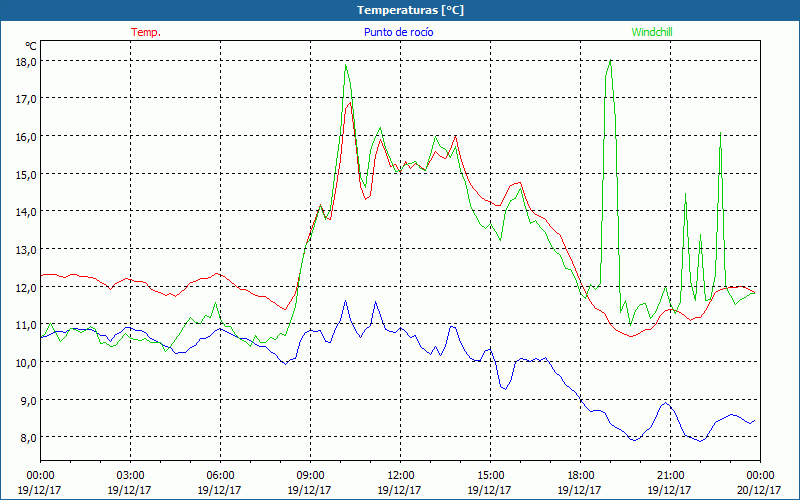This screenshot has width=800, height=500.
Task: Click the 18:00 time axis label
Action: tap(581, 476)
